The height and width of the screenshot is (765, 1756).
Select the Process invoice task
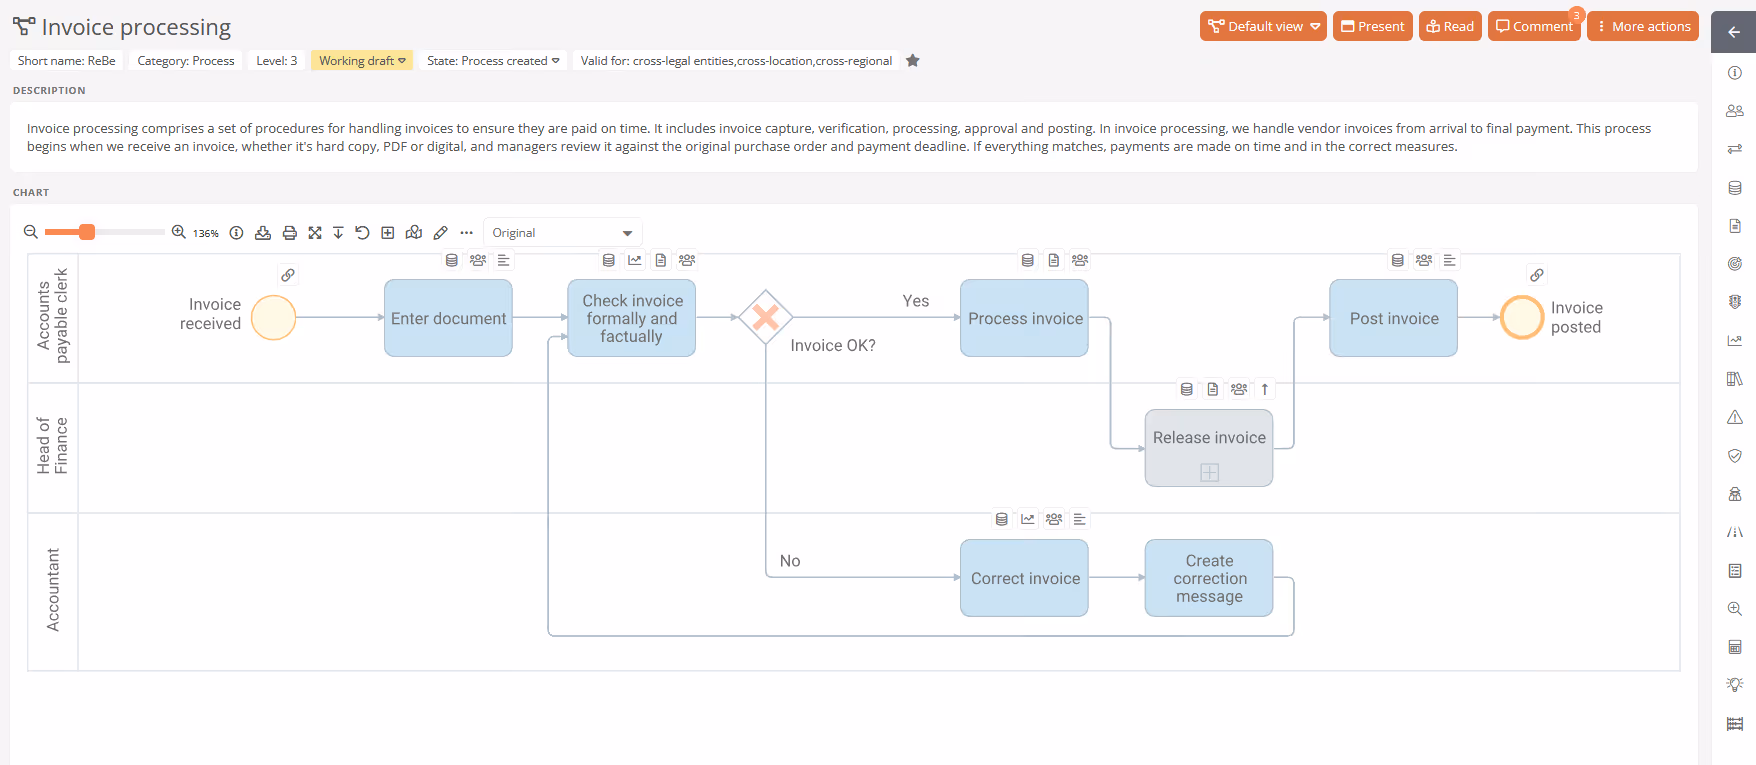coord(1025,318)
